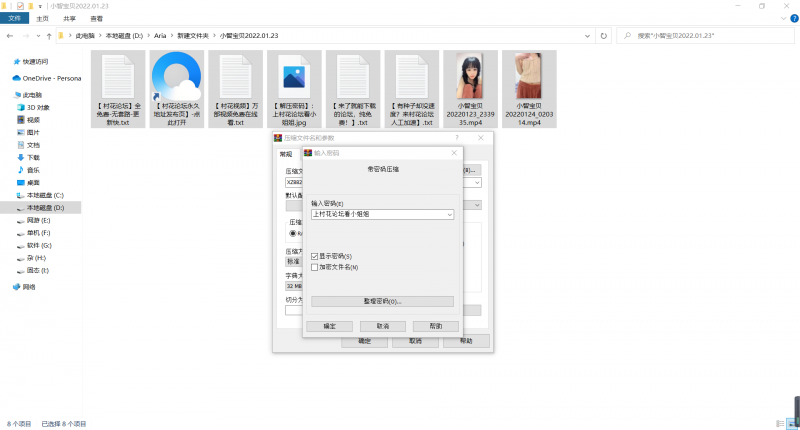This screenshot has height=430, width=800.
Task: Open the 主页 ribbon tab
Action: [x=41, y=18]
